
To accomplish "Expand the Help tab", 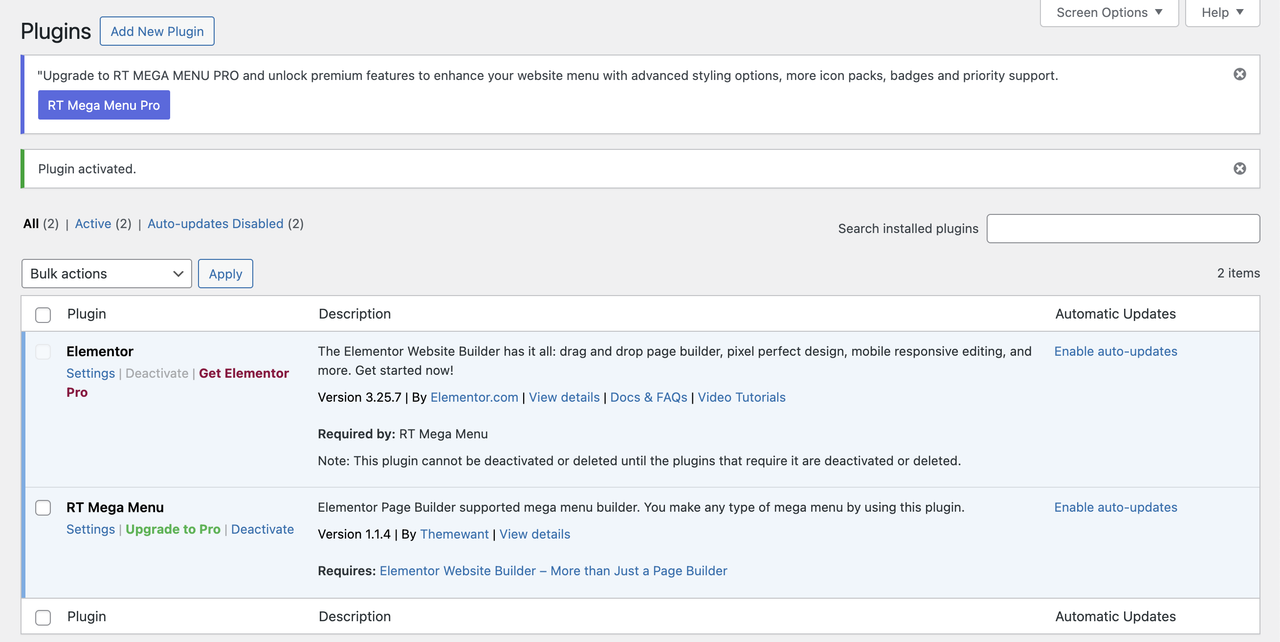I will 1223,12.
